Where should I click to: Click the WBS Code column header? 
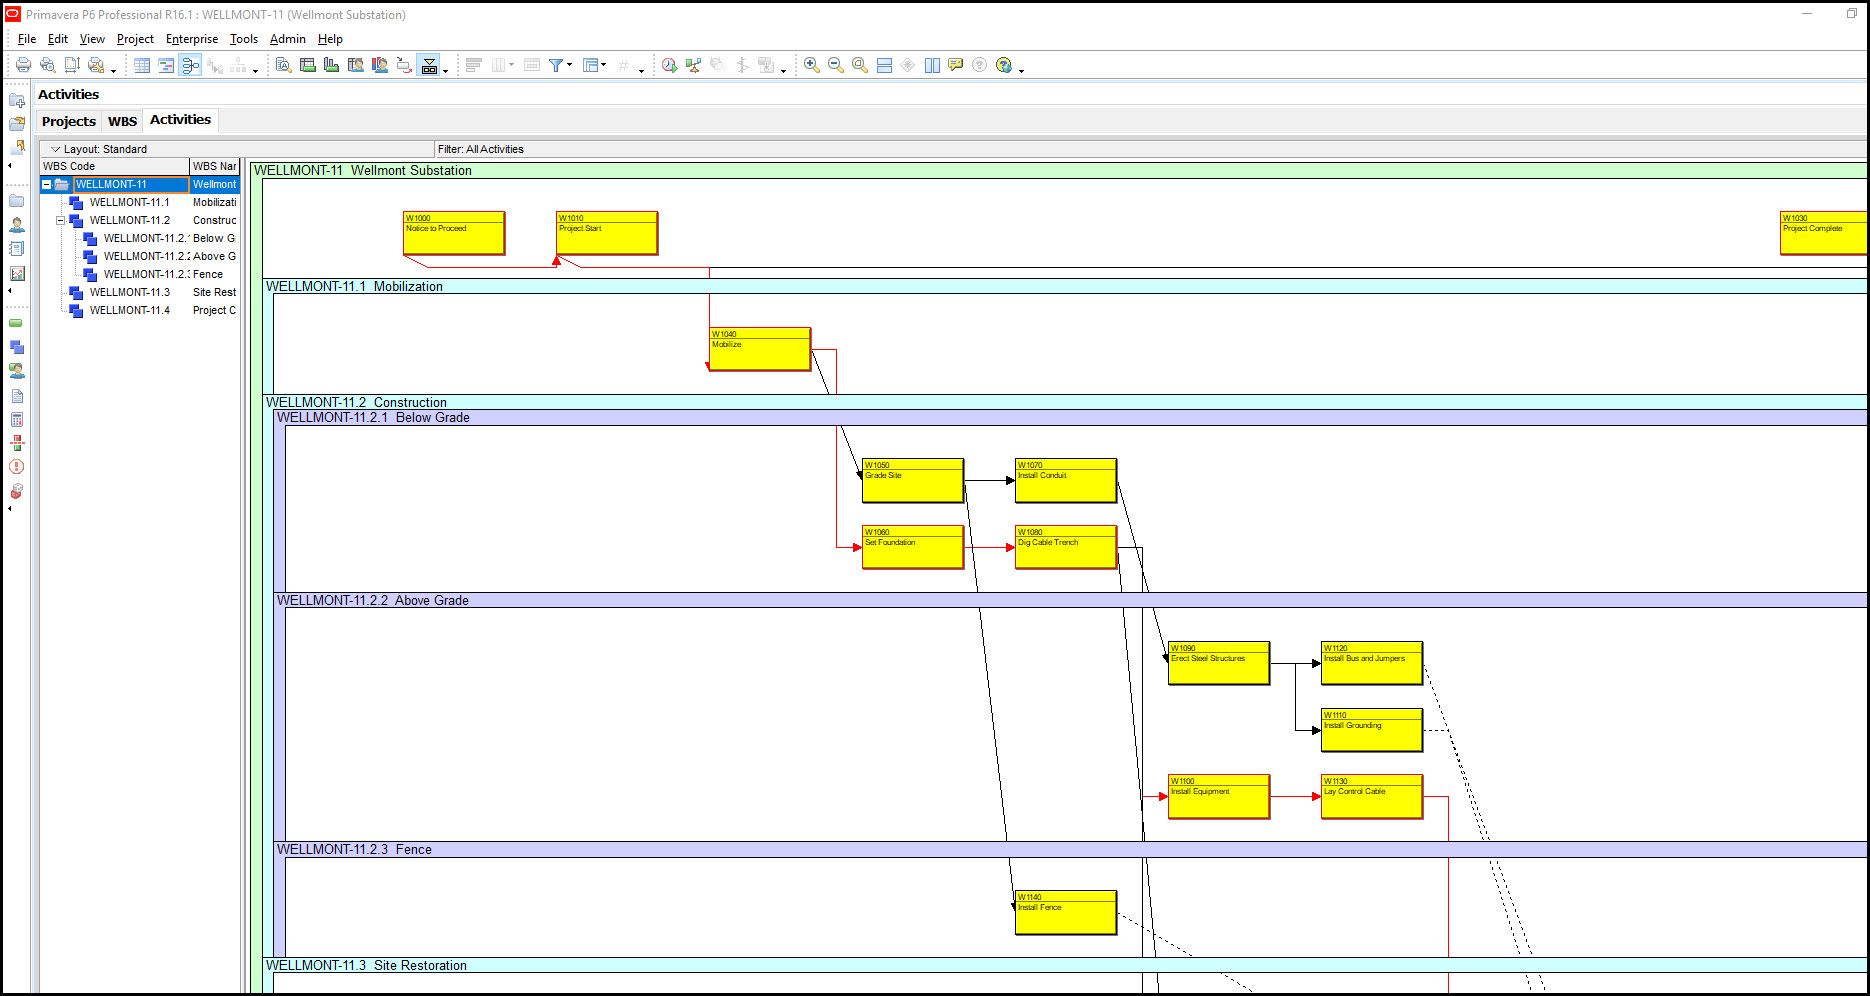click(x=114, y=166)
